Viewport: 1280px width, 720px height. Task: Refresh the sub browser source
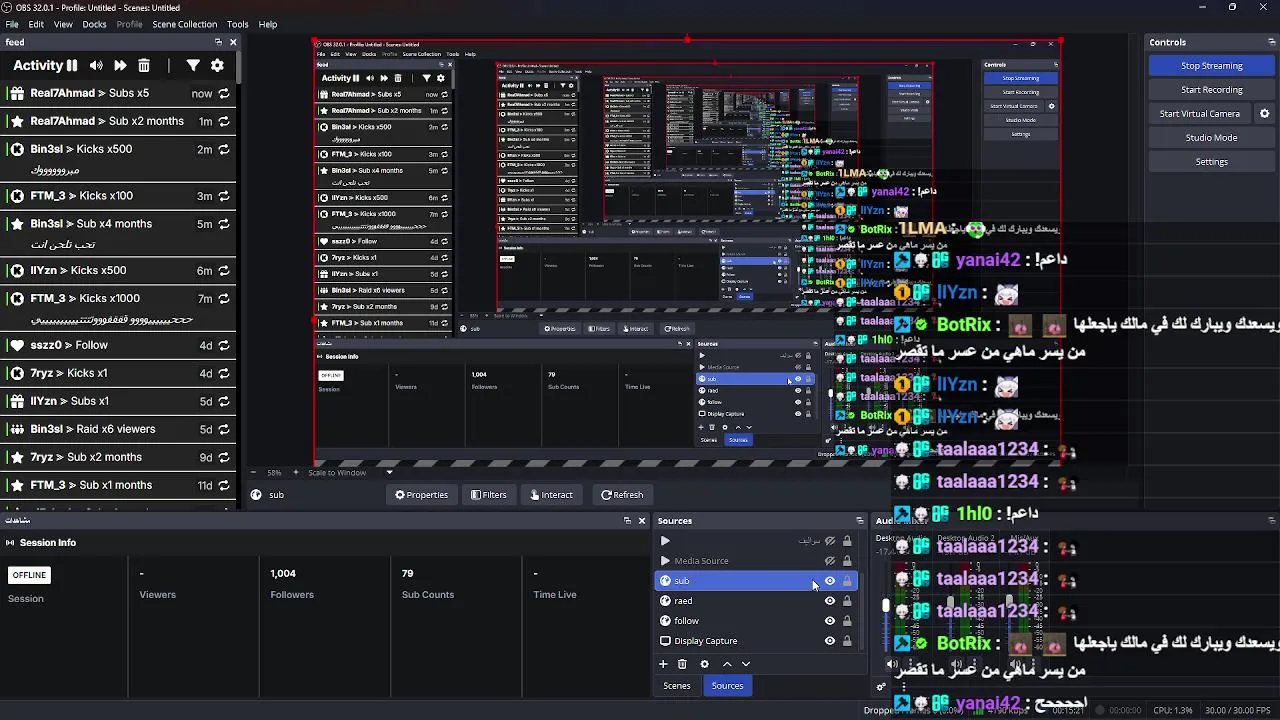click(622, 495)
